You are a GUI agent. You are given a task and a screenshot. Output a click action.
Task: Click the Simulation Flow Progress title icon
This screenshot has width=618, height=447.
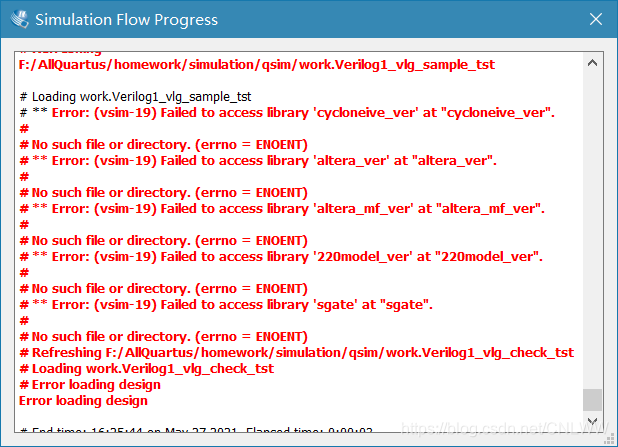coord(19,19)
